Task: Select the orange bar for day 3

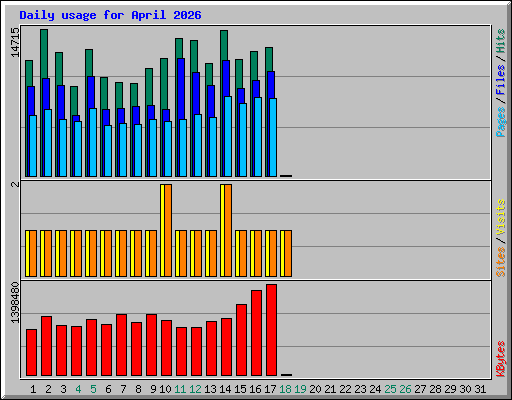Action: (x=63, y=253)
